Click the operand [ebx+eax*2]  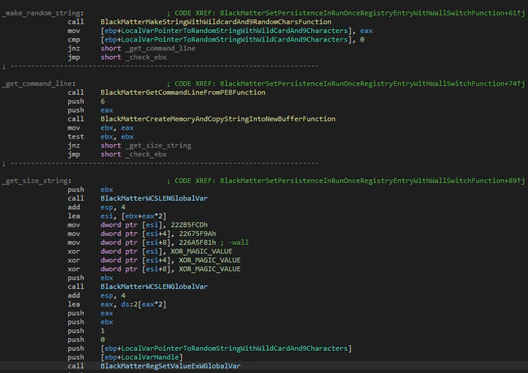pos(144,216)
